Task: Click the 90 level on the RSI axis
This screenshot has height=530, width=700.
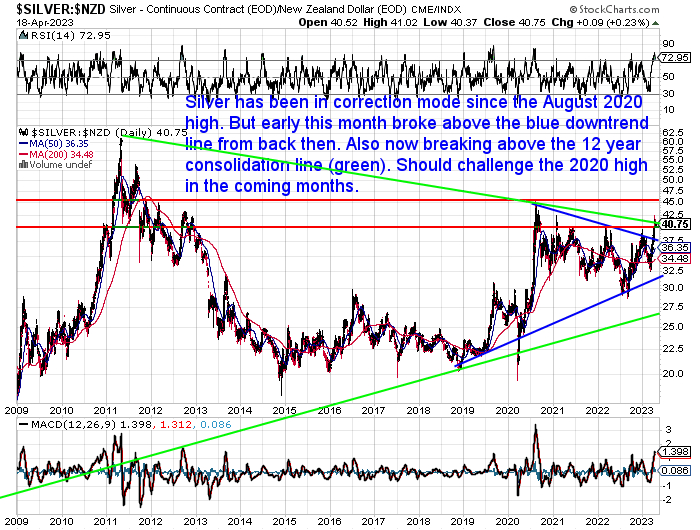Action: 669,44
